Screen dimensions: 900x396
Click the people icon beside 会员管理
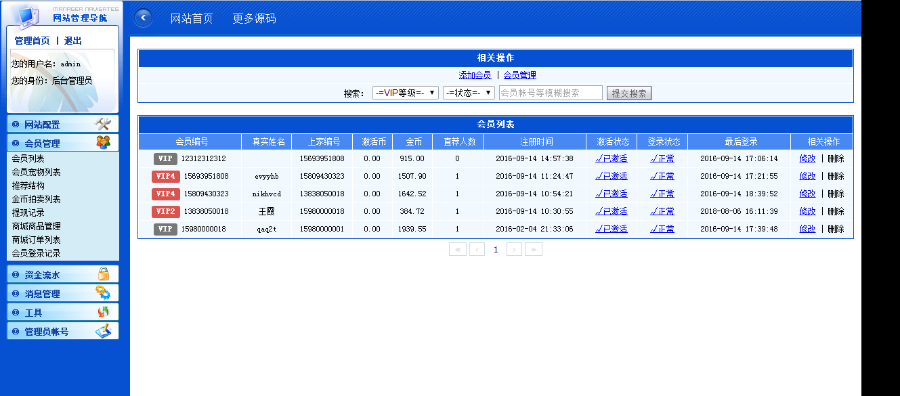(103, 142)
